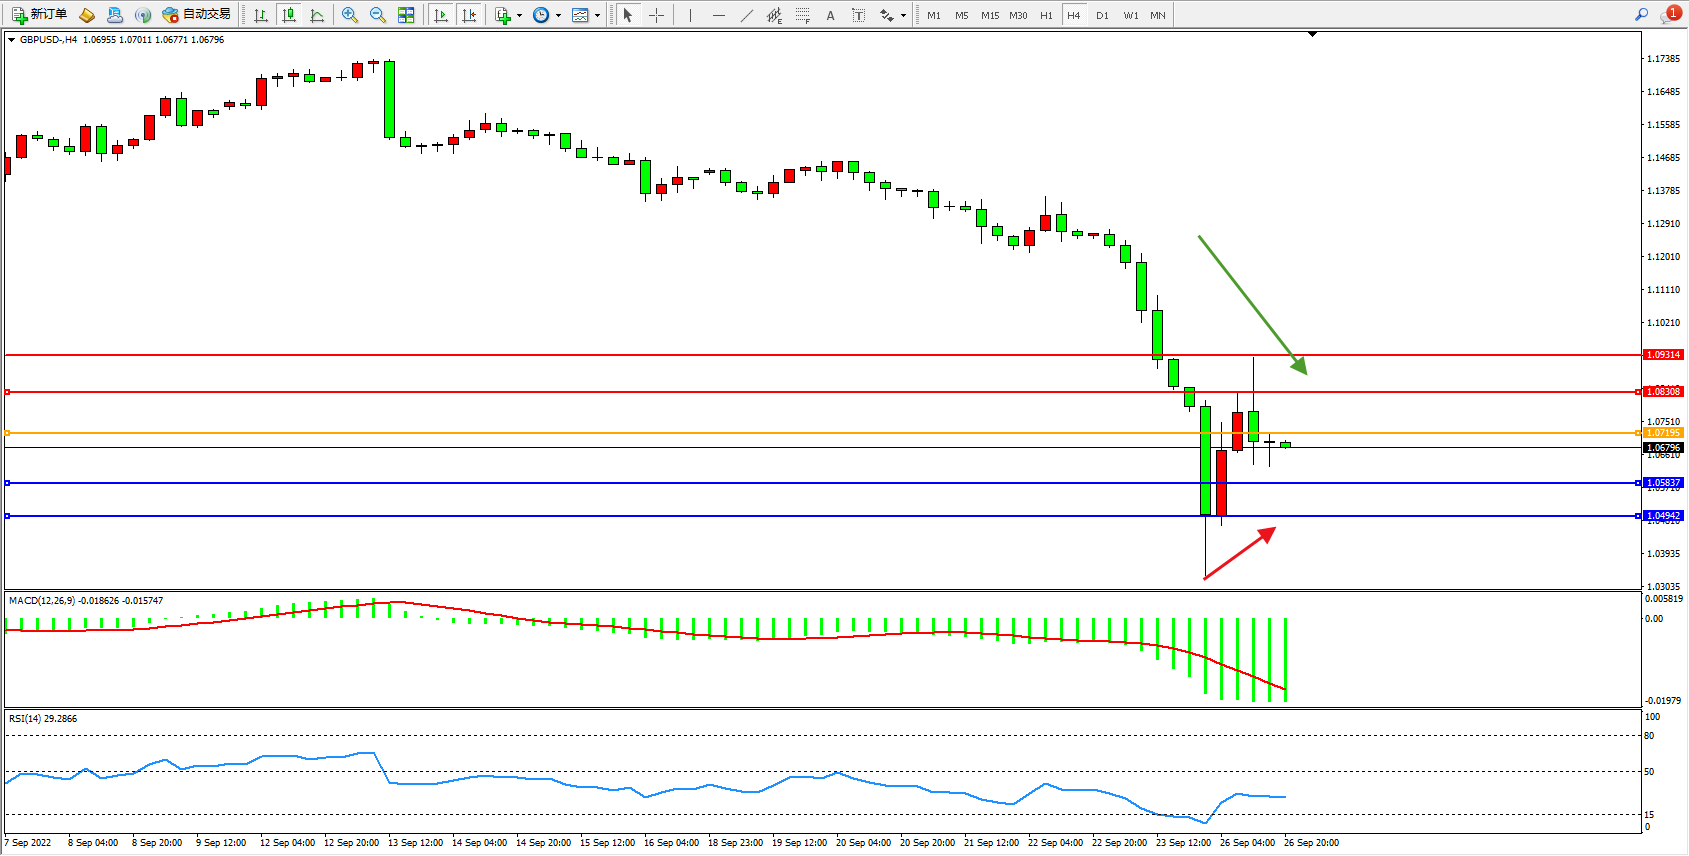Image resolution: width=1689 pixels, height=856 pixels.
Task: Switch to bar chart display
Action: [261, 15]
